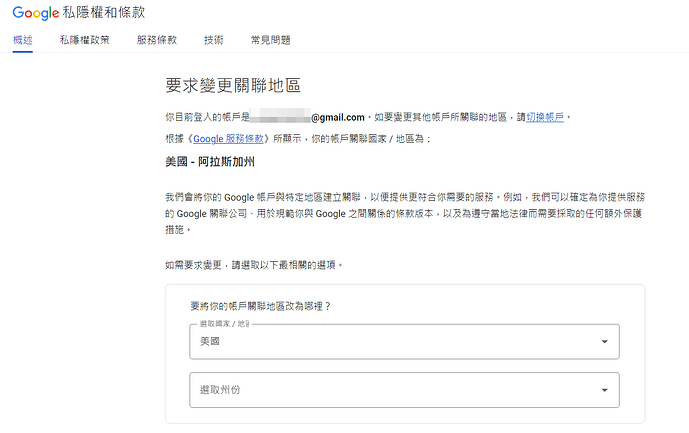Go to the 技術 tab
The width and height of the screenshot is (689, 433).
pos(214,40)
